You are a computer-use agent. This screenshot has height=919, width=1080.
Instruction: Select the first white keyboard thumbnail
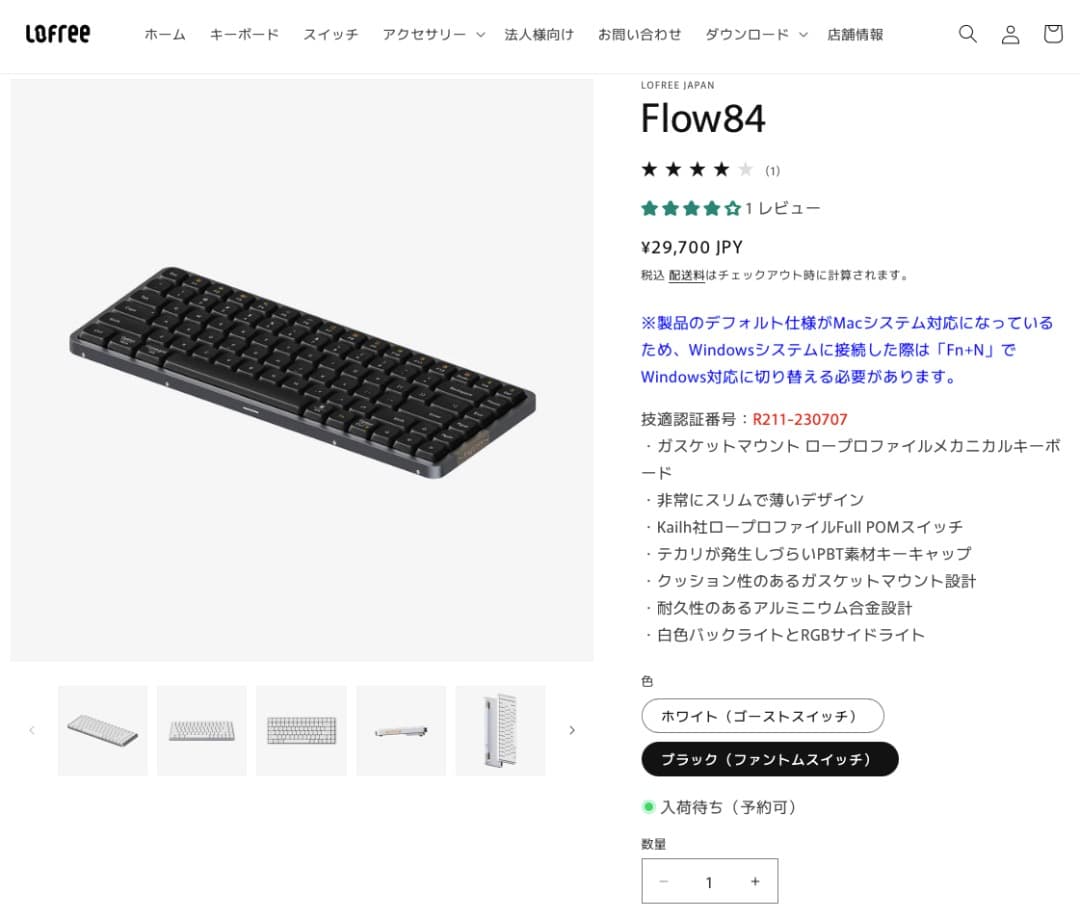101,730
